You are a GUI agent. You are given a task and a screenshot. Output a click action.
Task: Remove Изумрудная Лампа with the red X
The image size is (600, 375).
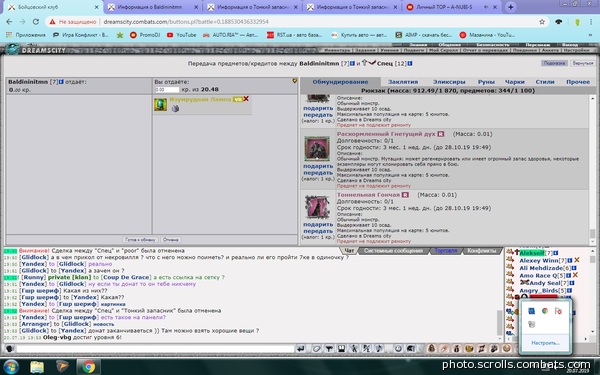click(x=246, y=99)
